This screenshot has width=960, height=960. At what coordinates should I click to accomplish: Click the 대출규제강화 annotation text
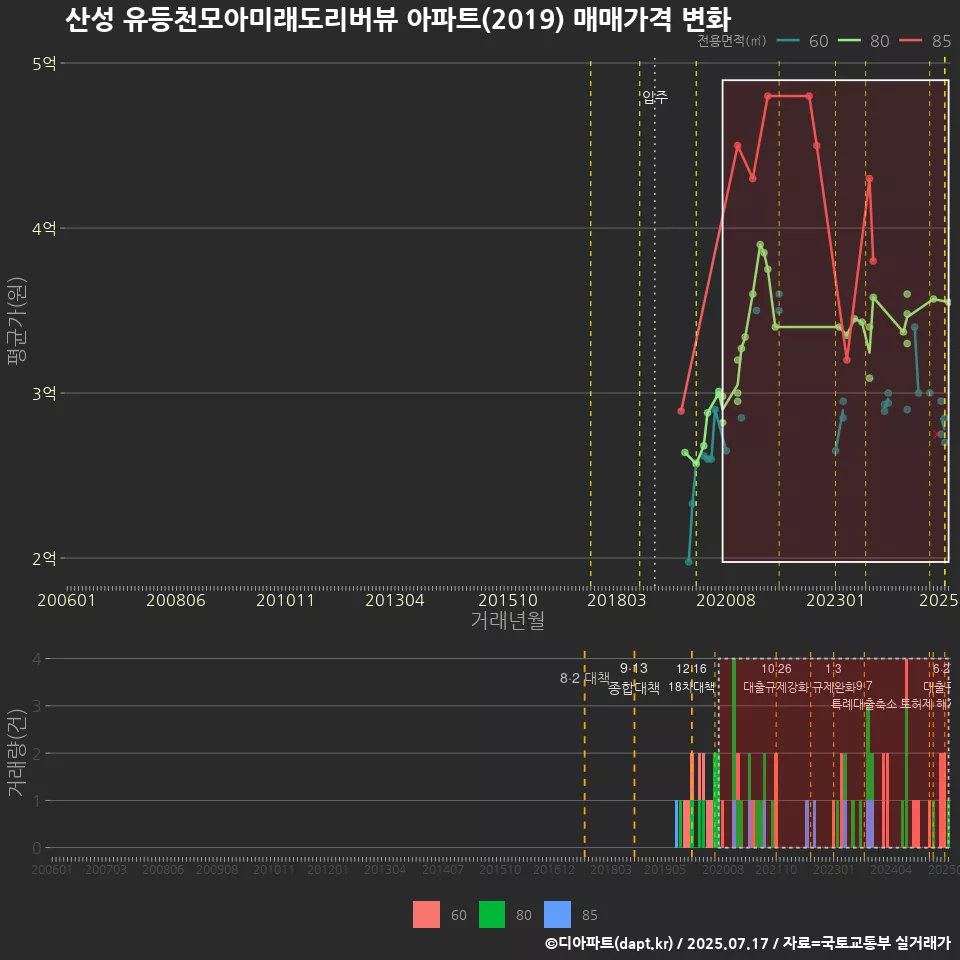[776, 687]
